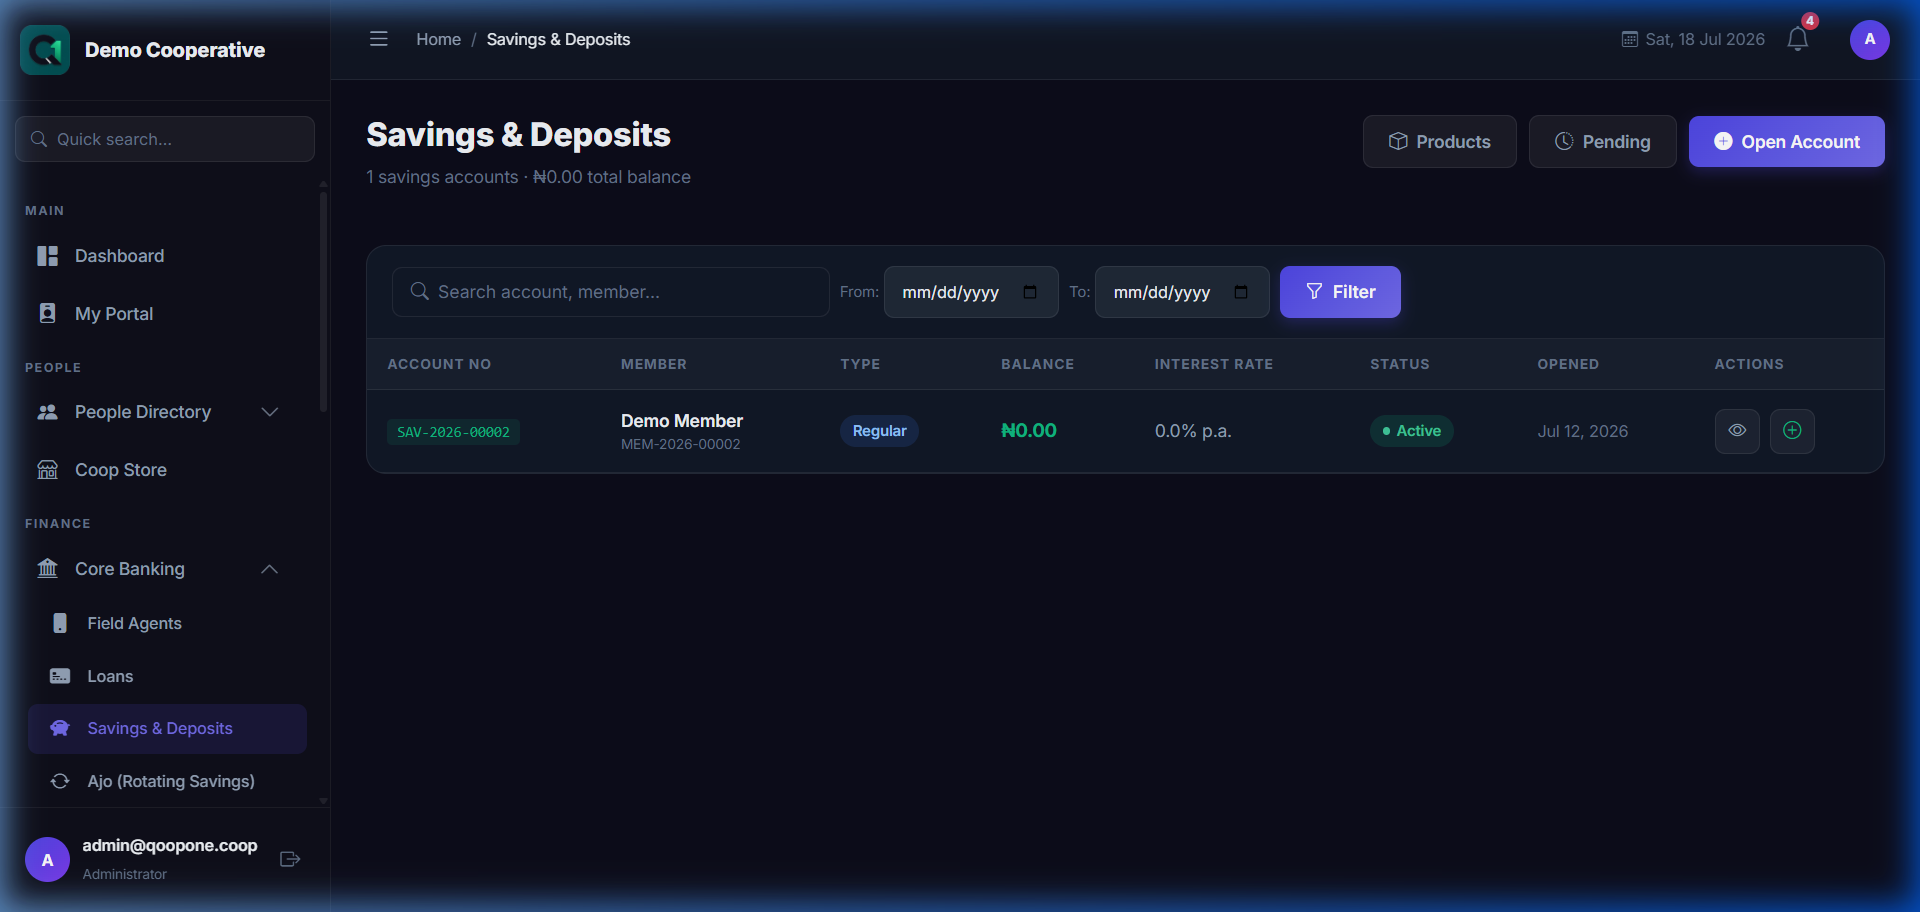Click member name Demo Member
The width and height of the screenshot is (1920, 912).
681,421
